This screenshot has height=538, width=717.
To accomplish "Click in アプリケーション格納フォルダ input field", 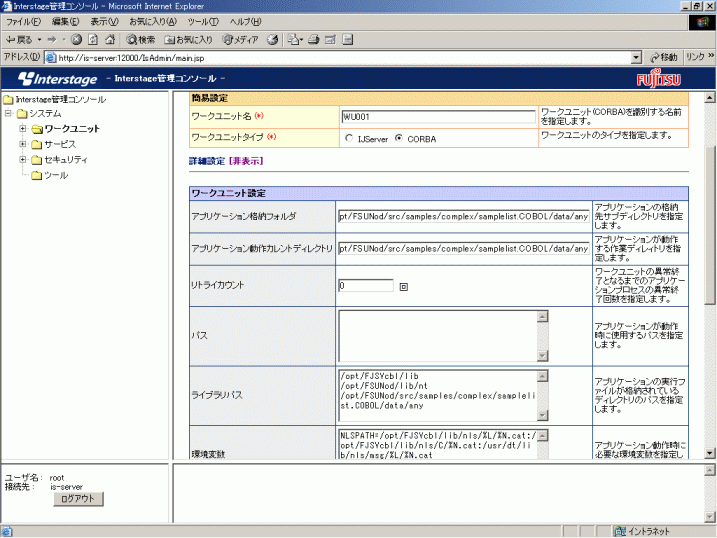I will (464, 217).
